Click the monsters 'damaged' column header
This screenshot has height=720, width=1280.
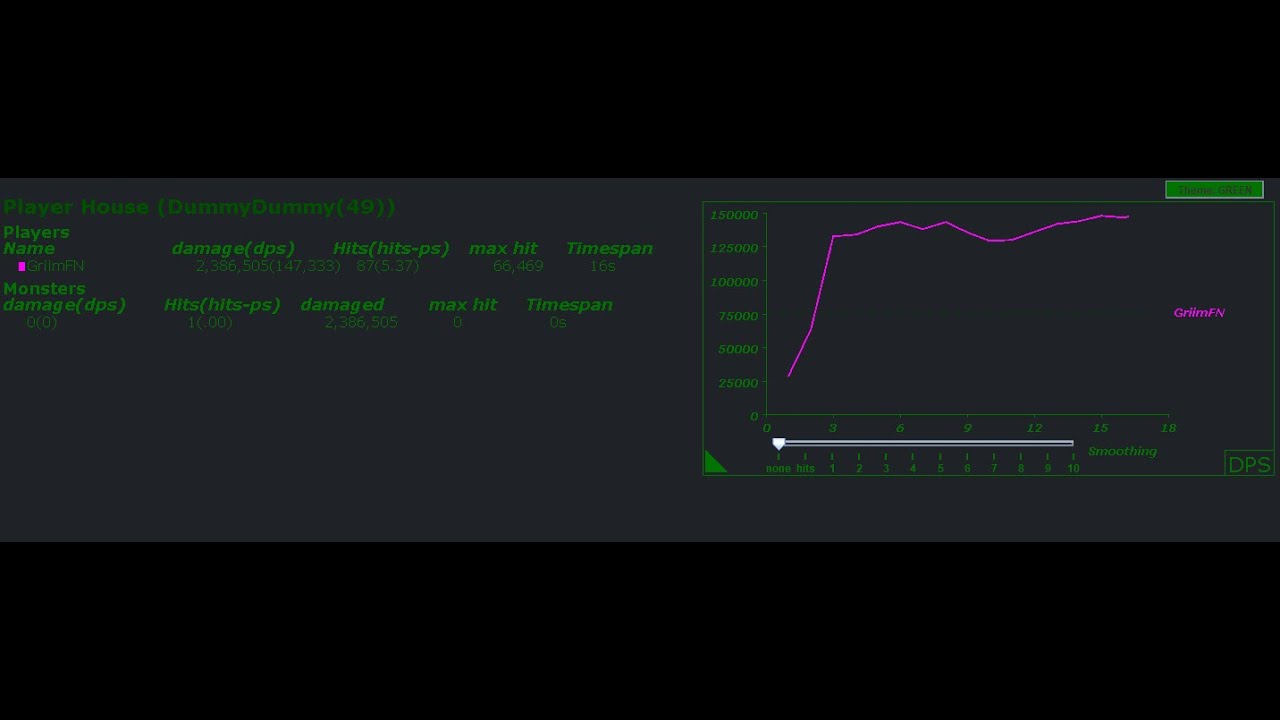pyautogui.click(x=342, y=305)
